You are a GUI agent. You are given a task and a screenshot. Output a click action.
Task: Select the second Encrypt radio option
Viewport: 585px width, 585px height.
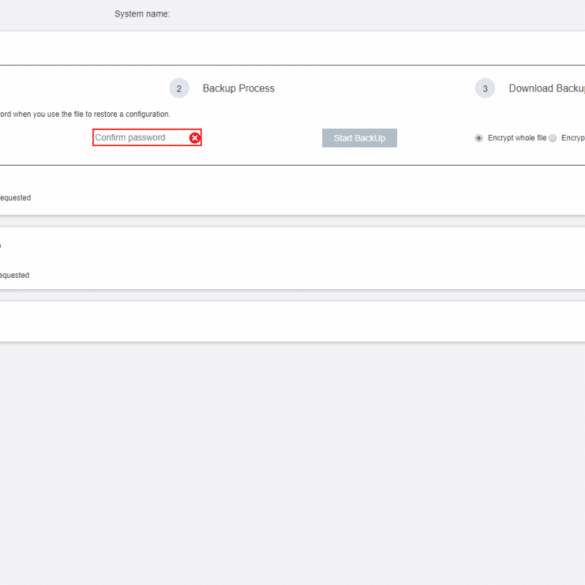(x=553, y=138)
